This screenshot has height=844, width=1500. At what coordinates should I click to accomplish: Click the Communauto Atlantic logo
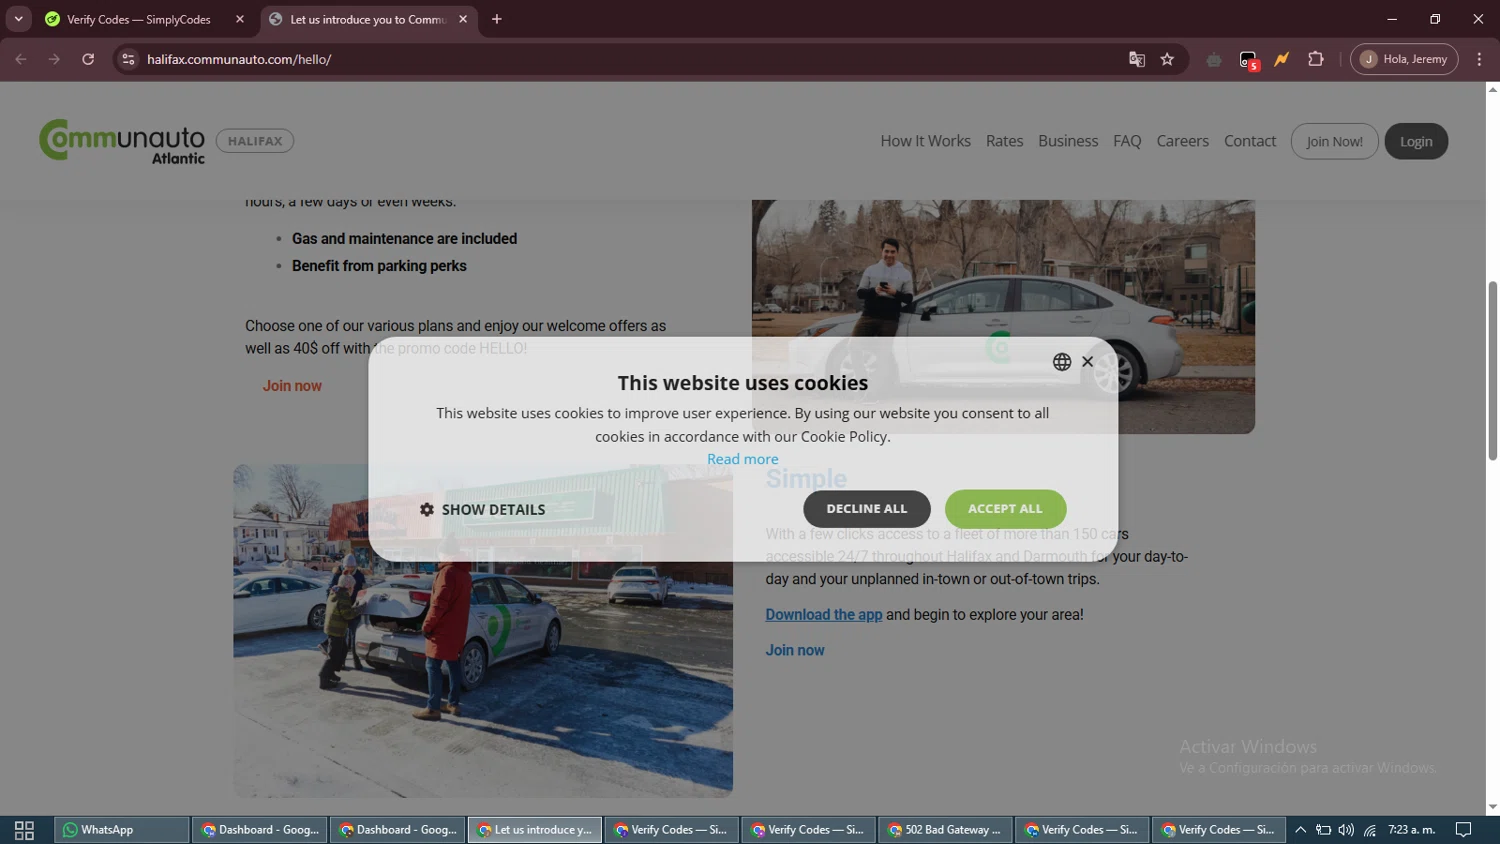coord(122,142)
